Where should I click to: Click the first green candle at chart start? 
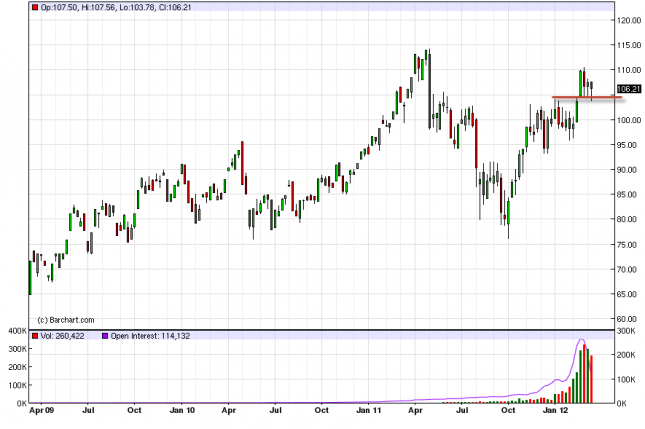pyautogui.click(x=30, y=277)
